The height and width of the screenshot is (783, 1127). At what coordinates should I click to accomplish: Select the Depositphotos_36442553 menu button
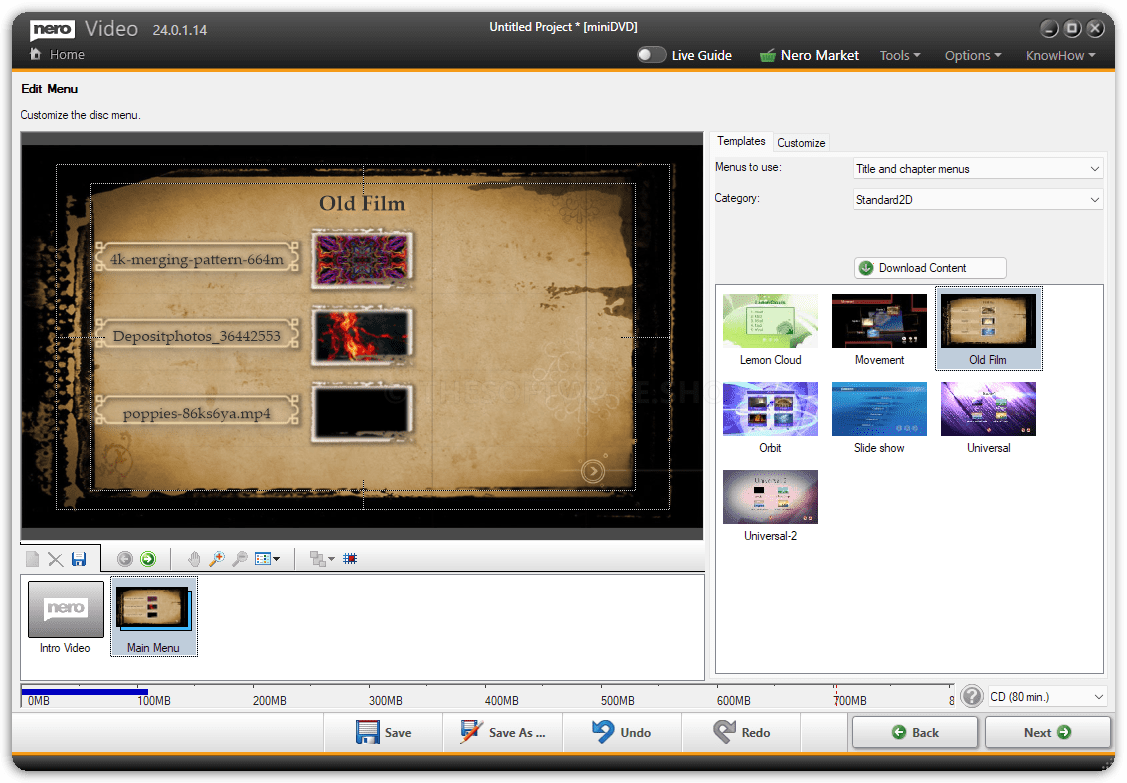click(197, 336)
